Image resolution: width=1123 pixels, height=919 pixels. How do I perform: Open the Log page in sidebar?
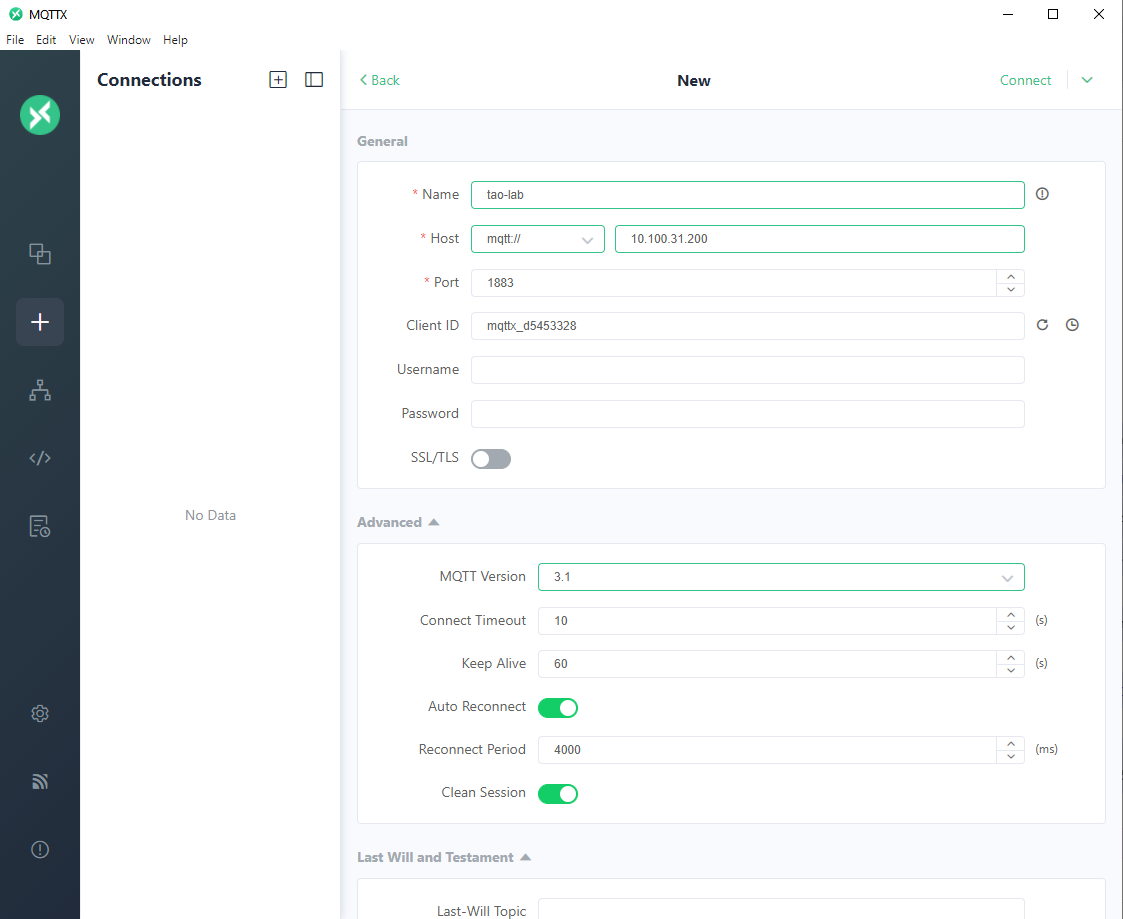pos(40,526)
